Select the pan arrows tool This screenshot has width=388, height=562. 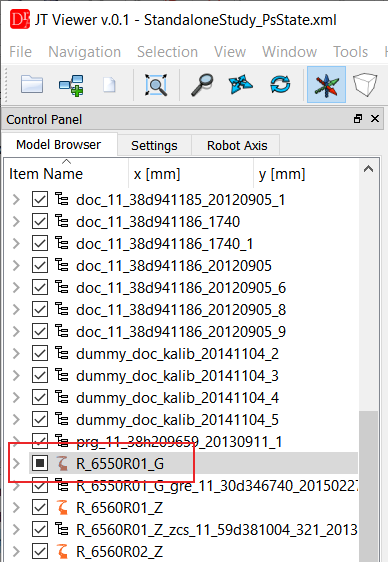point(240,85)
